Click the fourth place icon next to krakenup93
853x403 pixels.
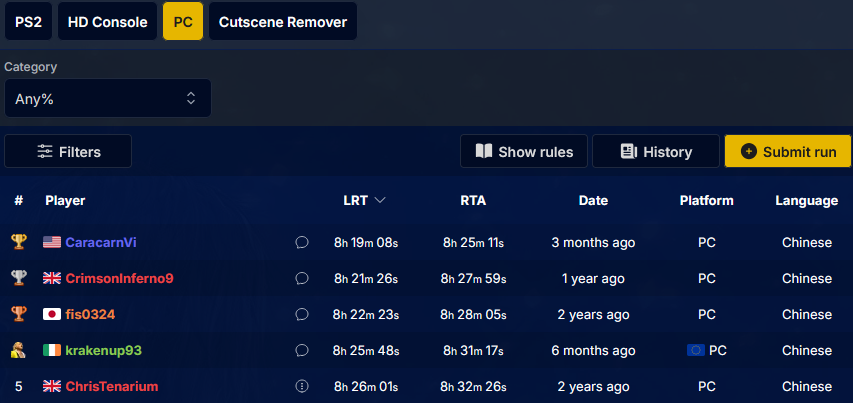(18, 350)
